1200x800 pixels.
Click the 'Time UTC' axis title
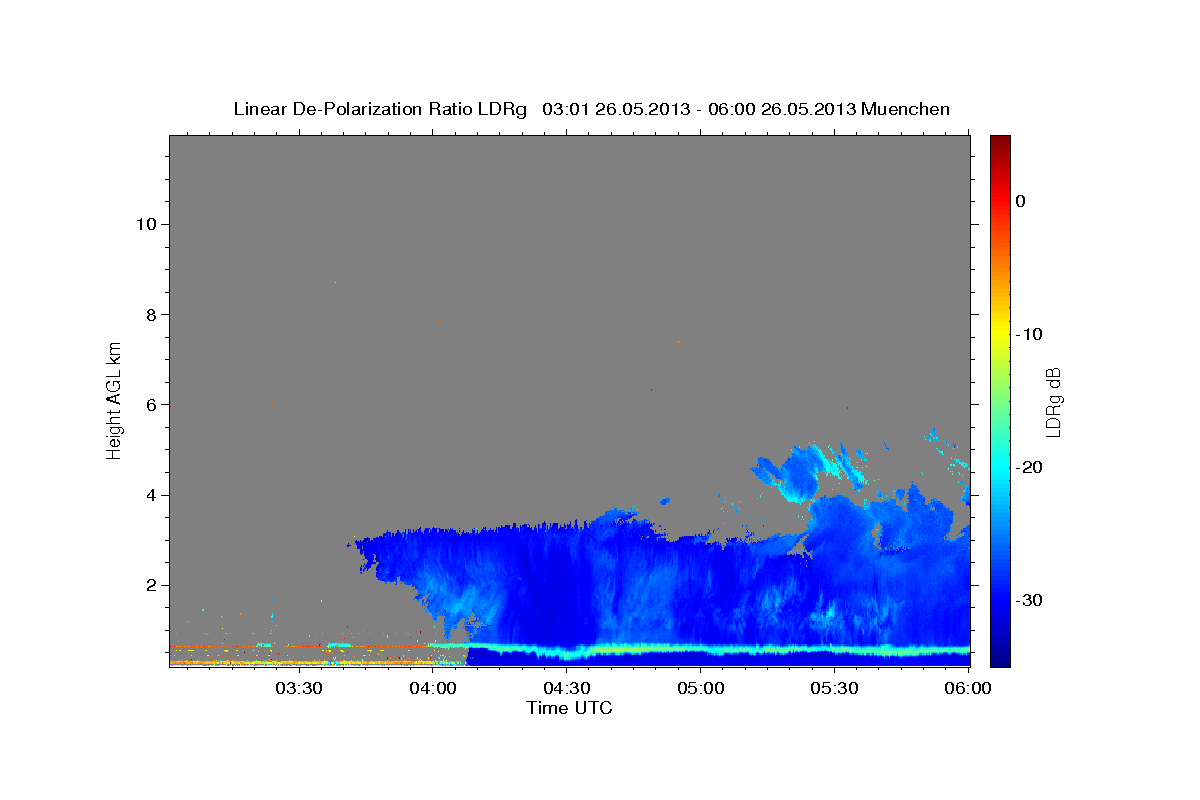[x=569, y=708]
